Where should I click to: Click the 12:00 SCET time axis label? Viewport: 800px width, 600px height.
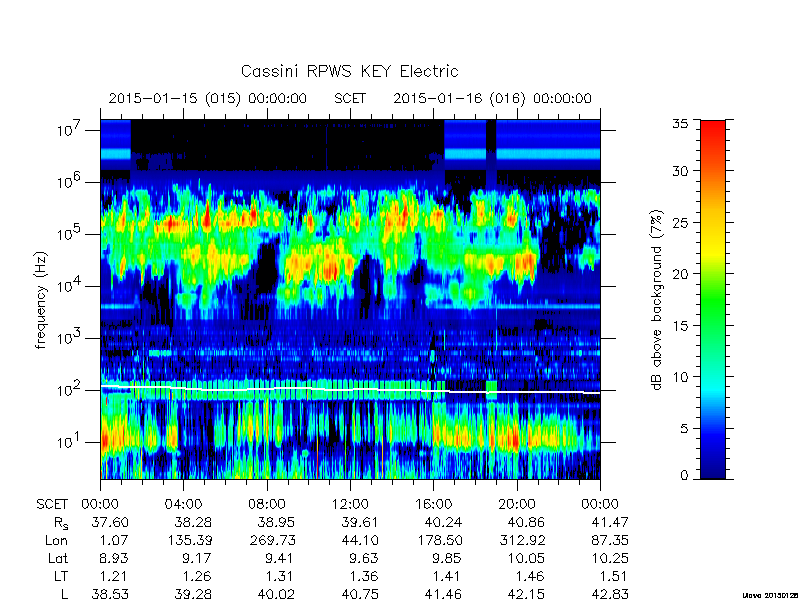(x=350, y=504)
